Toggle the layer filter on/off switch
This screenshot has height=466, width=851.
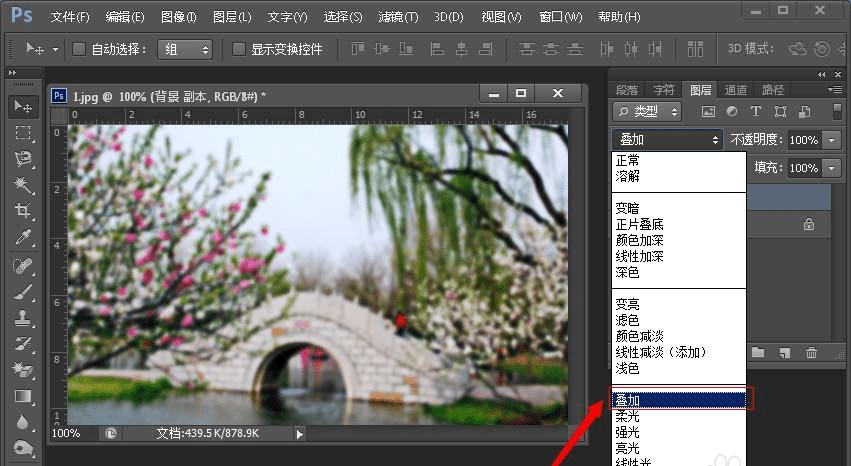pyautogui.click(x=837, y=111)
